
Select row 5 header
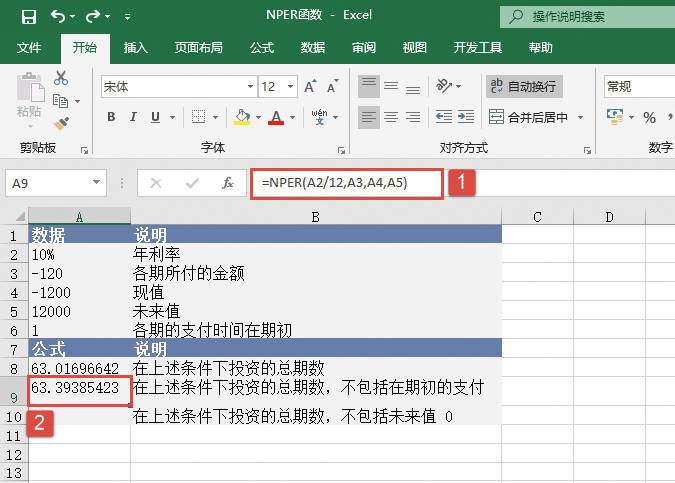14,312
